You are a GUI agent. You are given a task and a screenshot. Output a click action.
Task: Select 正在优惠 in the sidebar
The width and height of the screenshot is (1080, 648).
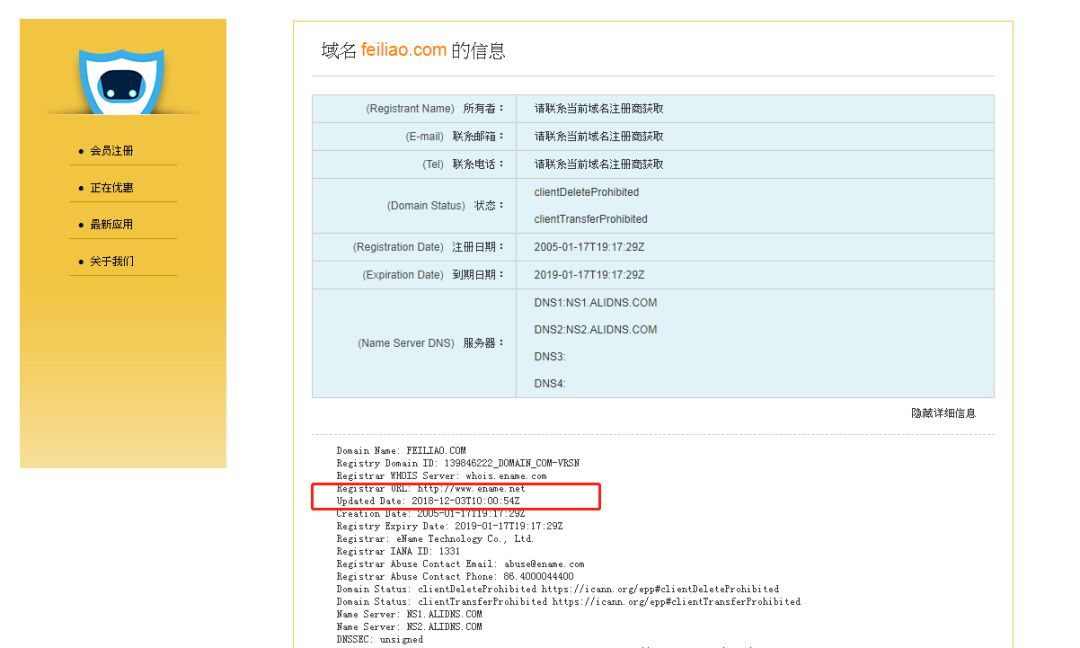tap(111, 188)
